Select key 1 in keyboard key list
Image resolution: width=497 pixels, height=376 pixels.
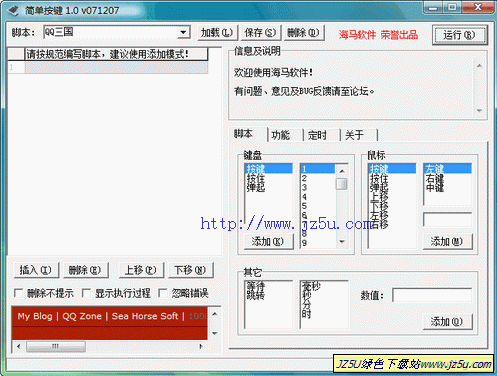point(318,169)
